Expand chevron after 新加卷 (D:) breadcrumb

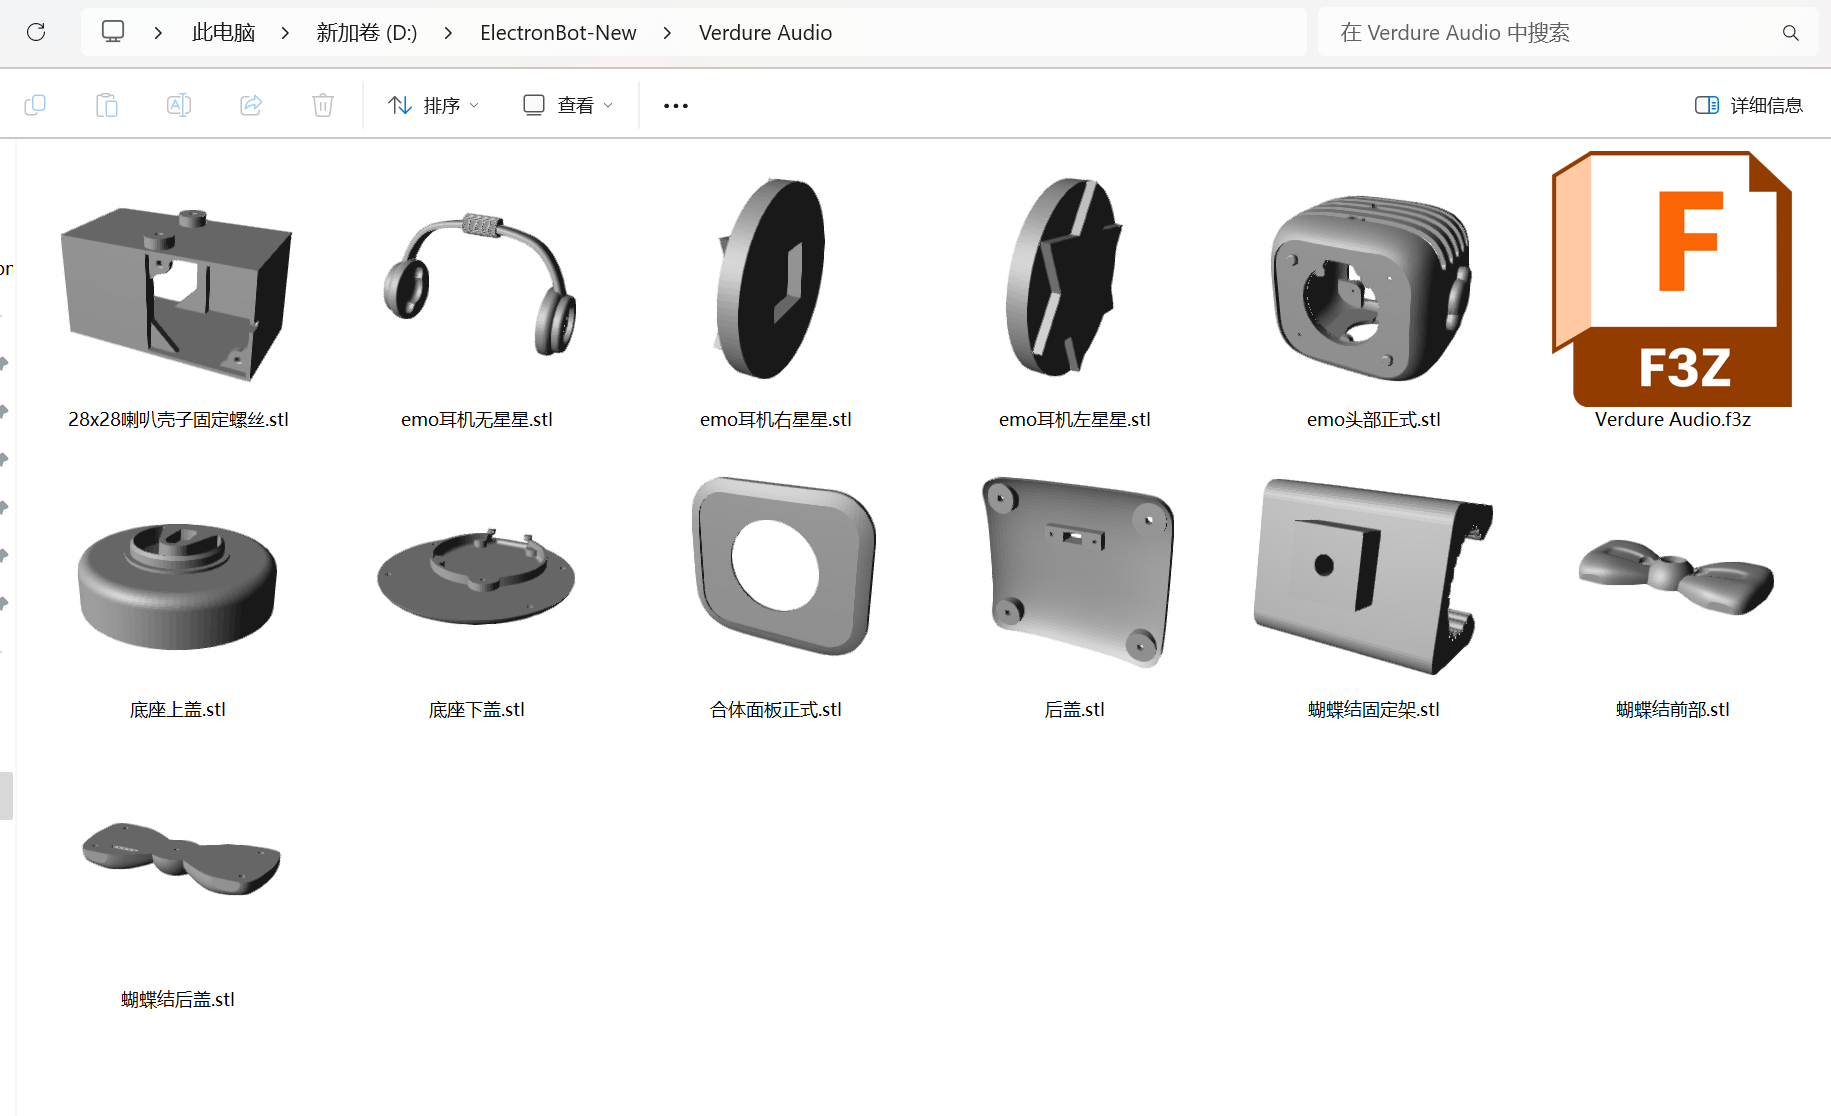(448, 33)
